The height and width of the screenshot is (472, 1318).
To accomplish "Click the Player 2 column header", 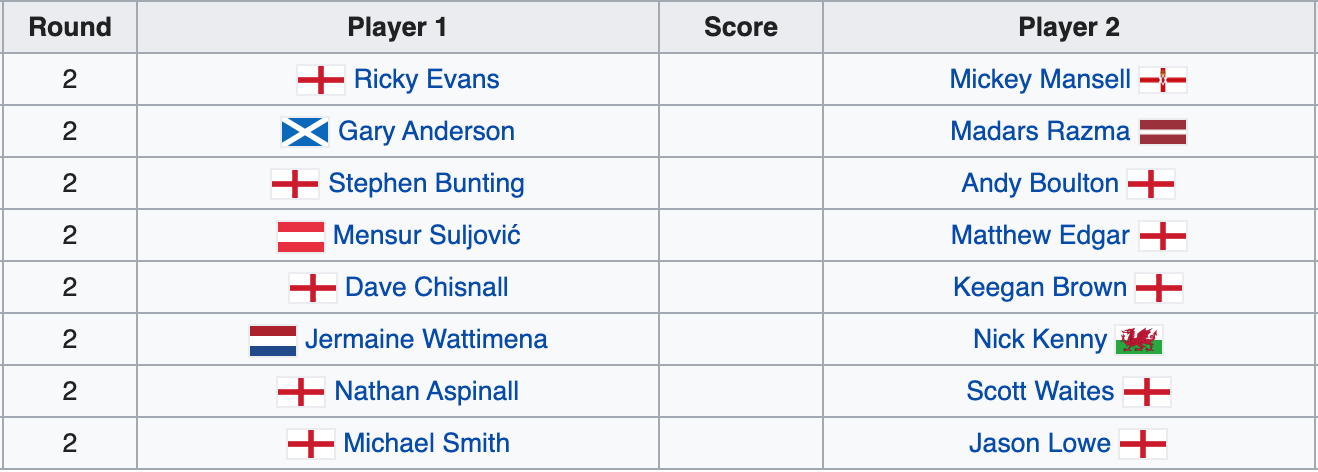I will (x=1069, y=27).
